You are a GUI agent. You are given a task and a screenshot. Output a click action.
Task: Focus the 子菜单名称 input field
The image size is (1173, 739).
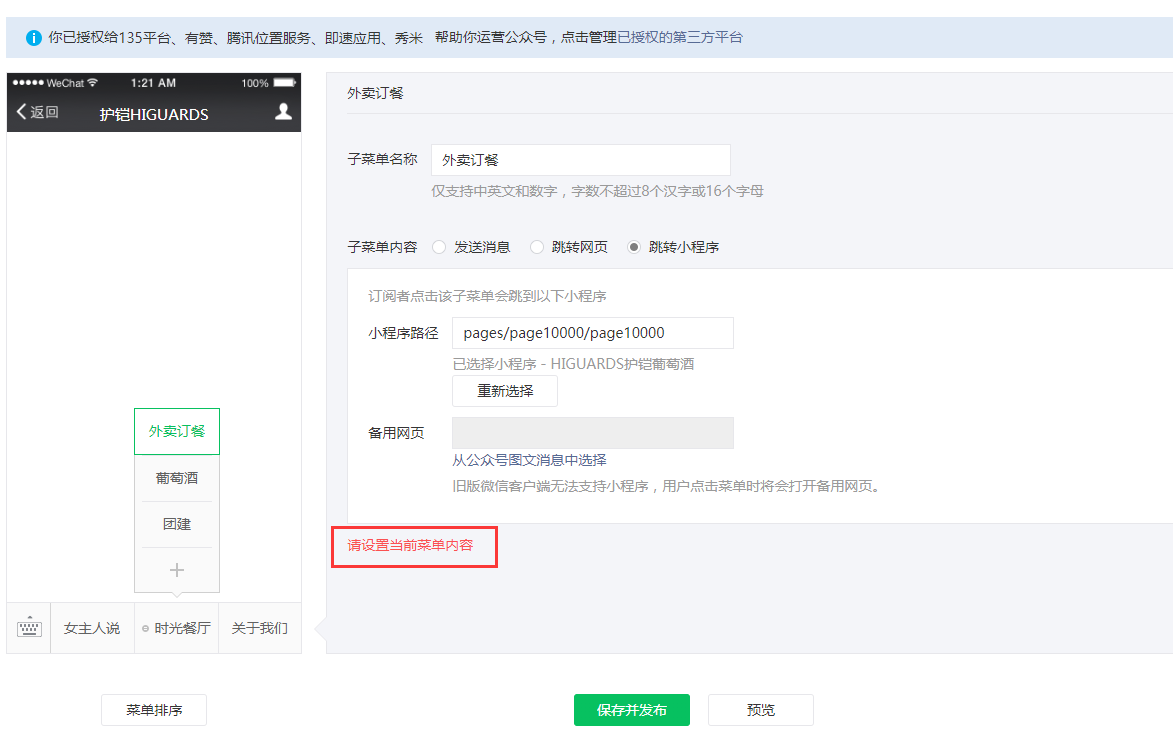point(581,160)
